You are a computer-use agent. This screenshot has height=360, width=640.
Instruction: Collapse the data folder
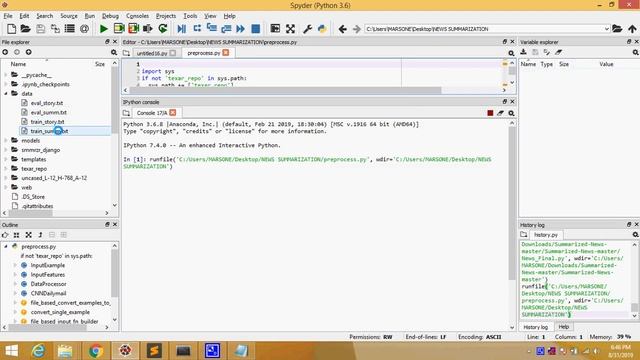point(6,93)
